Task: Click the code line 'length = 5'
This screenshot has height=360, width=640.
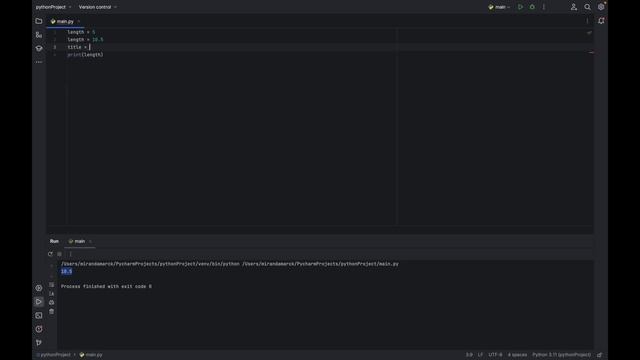Action: point(81,32)
